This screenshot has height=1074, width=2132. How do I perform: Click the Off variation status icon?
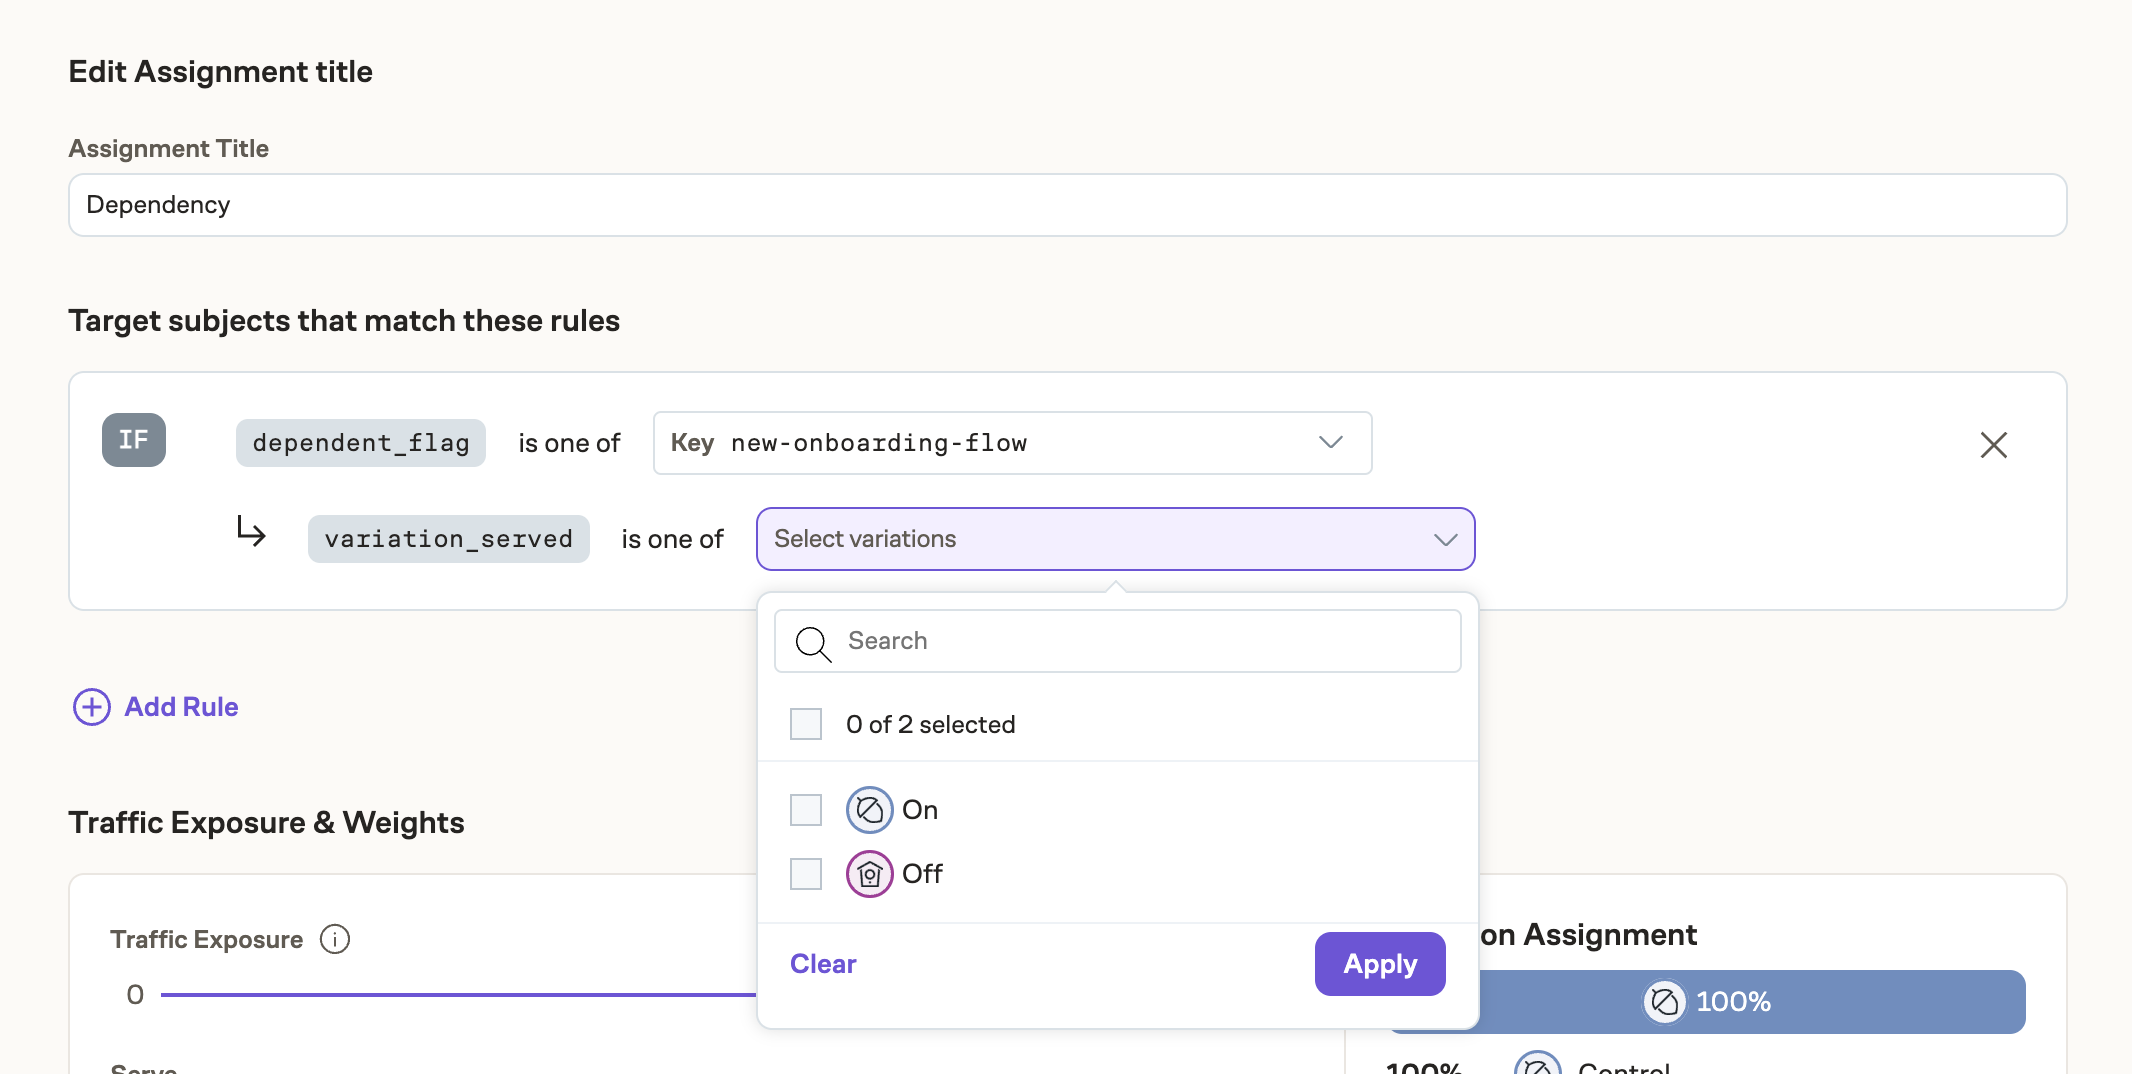pos(868,873)
